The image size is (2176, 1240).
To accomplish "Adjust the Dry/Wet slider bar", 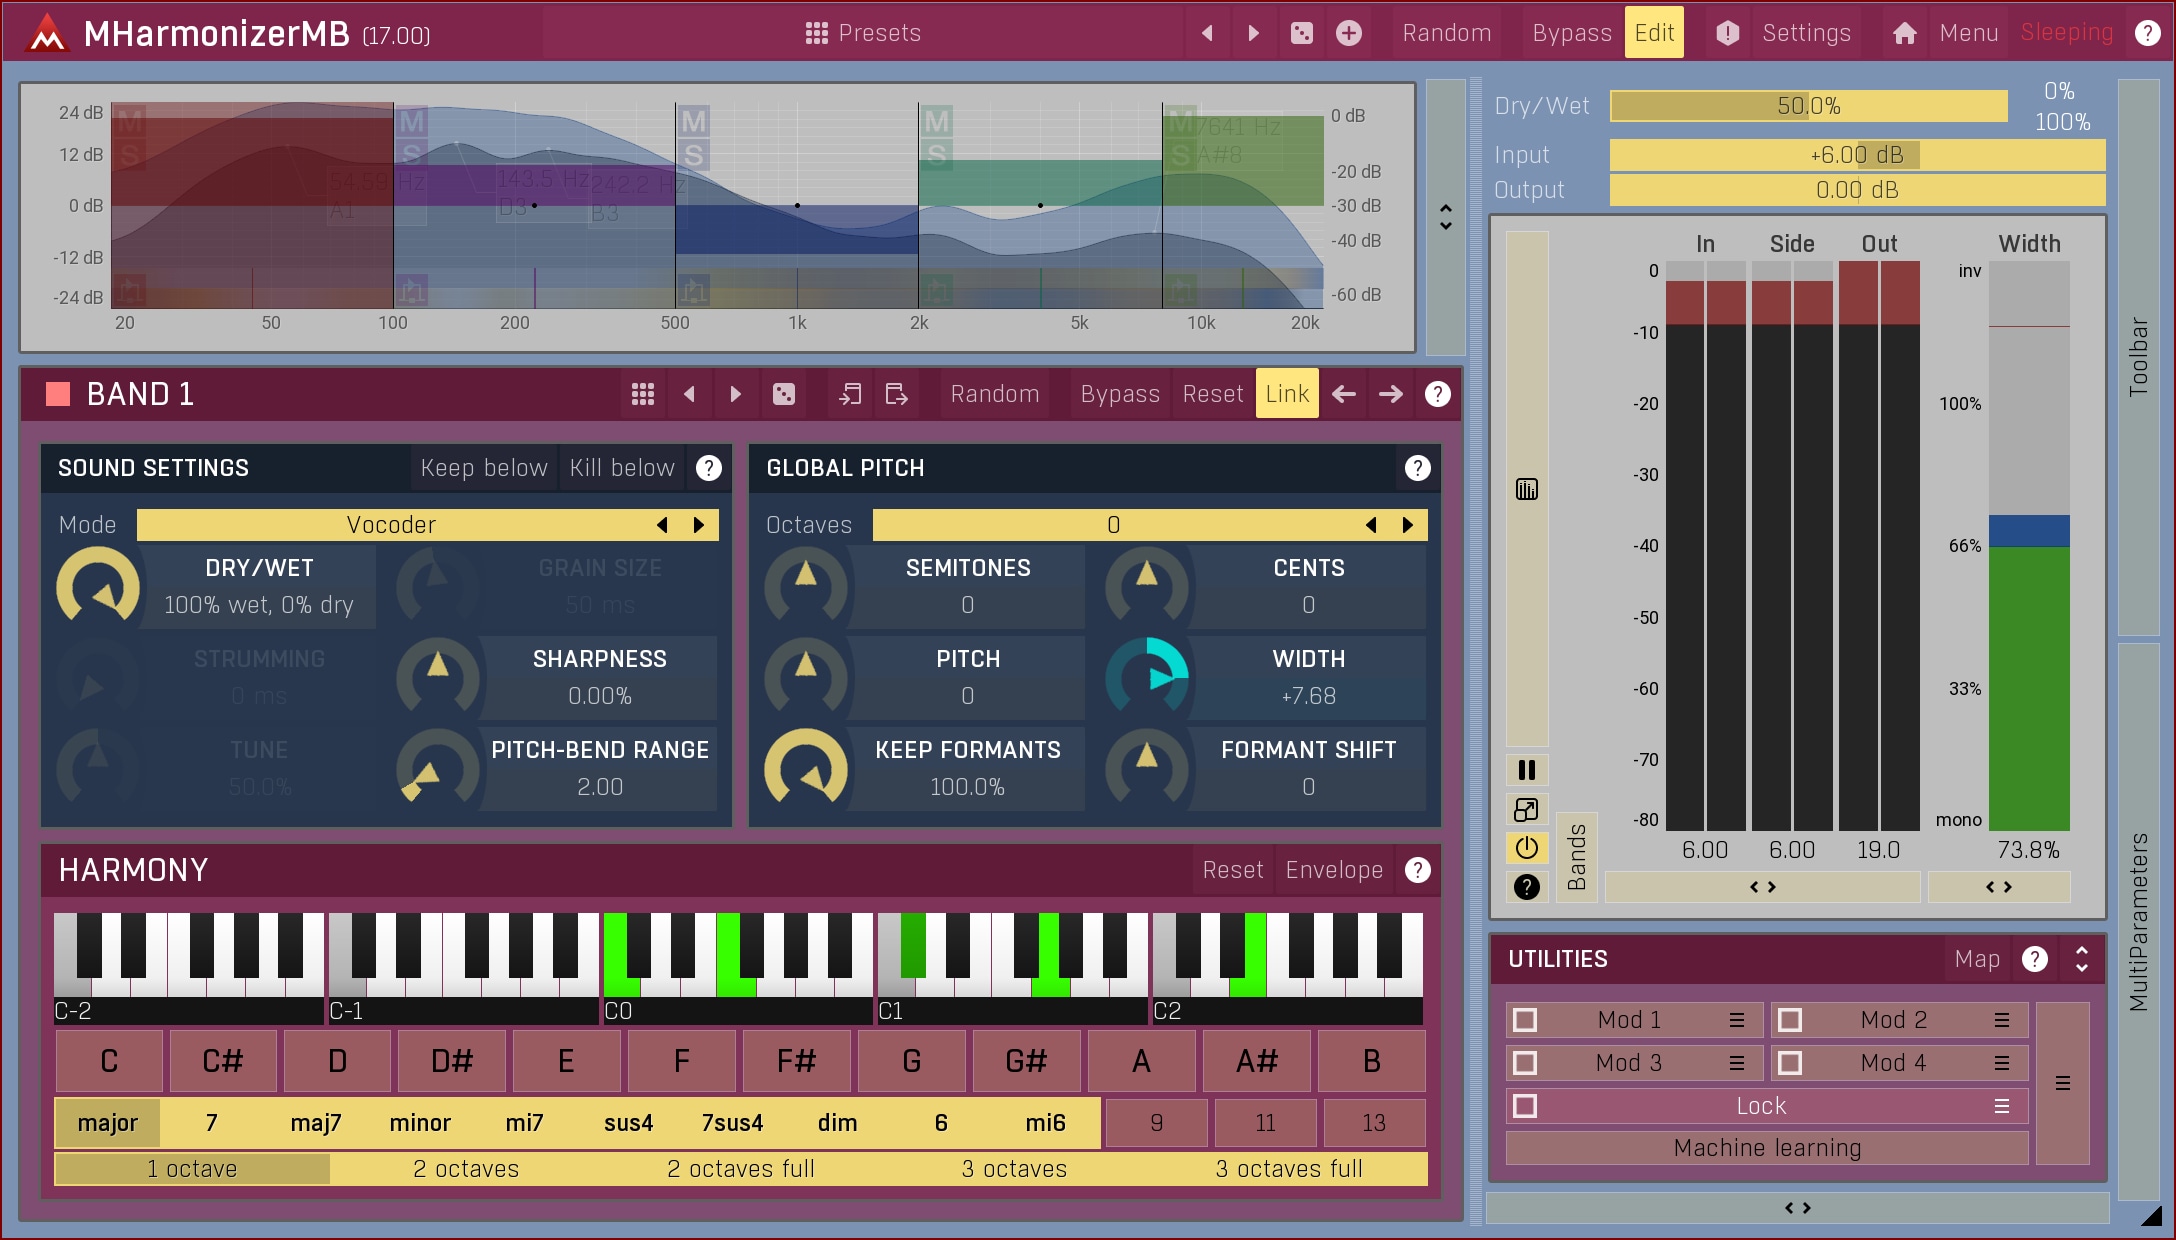I will coord(1808,106).
